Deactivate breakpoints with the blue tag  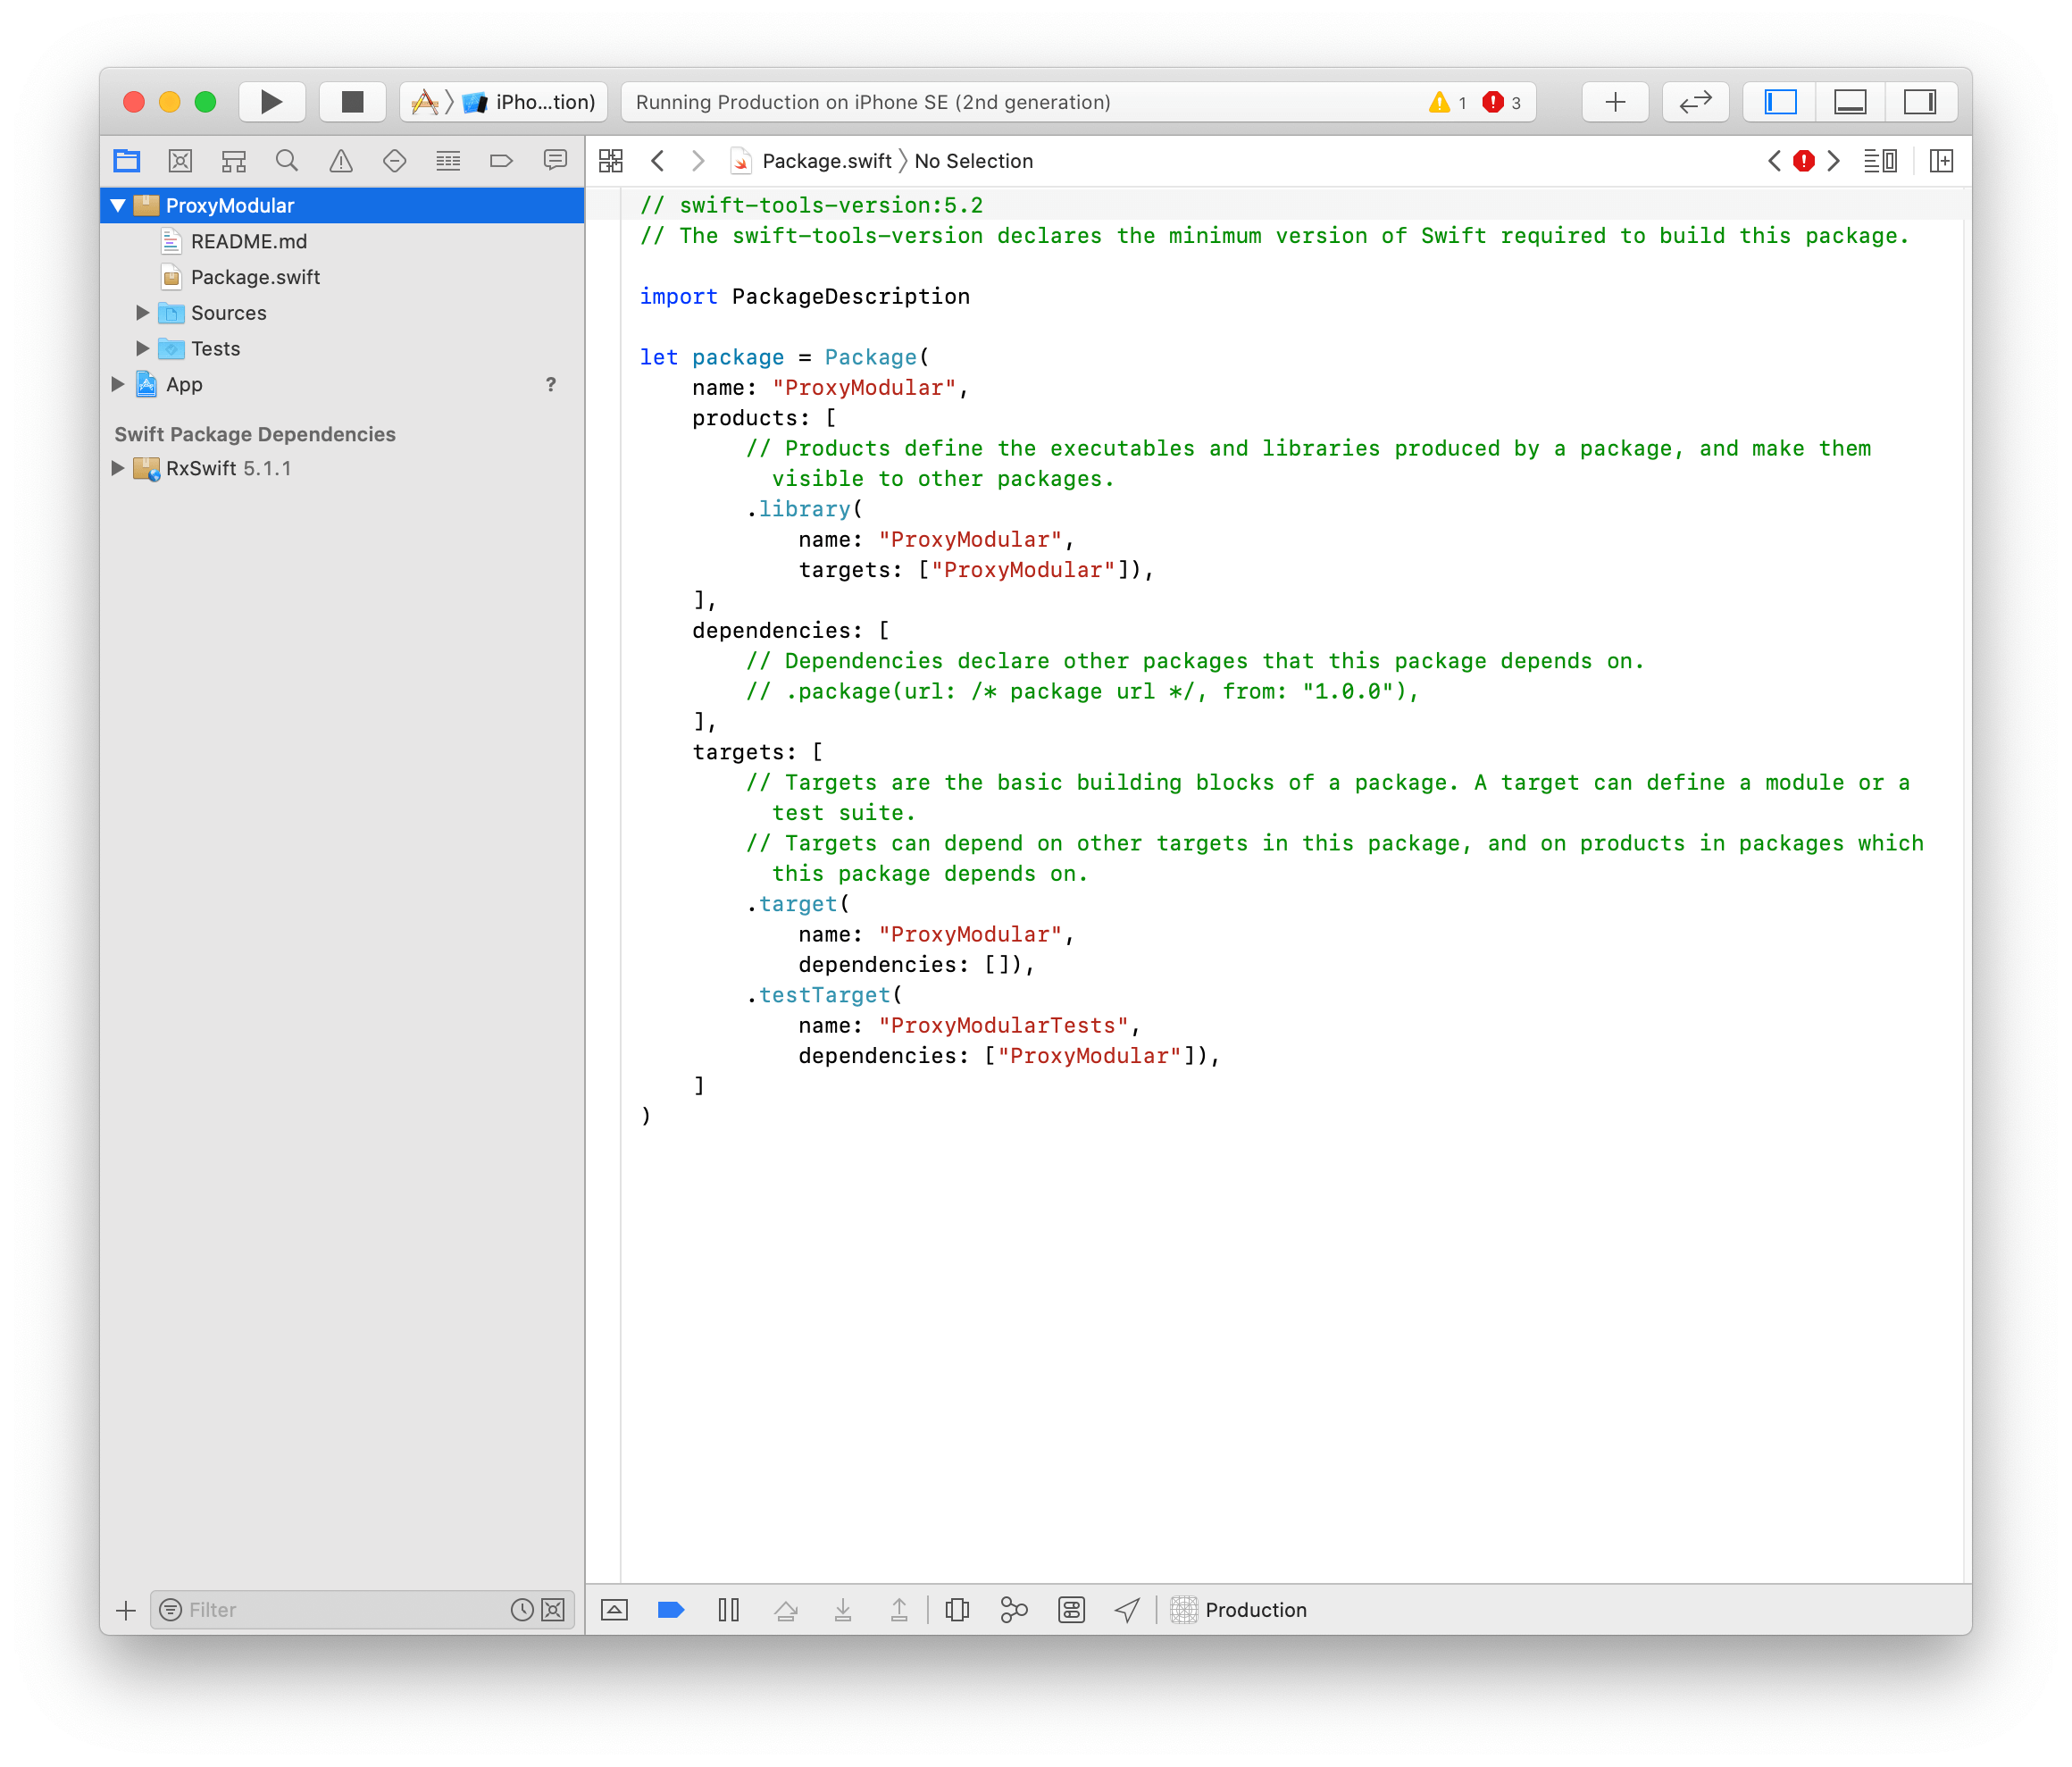click(671, 1609)
